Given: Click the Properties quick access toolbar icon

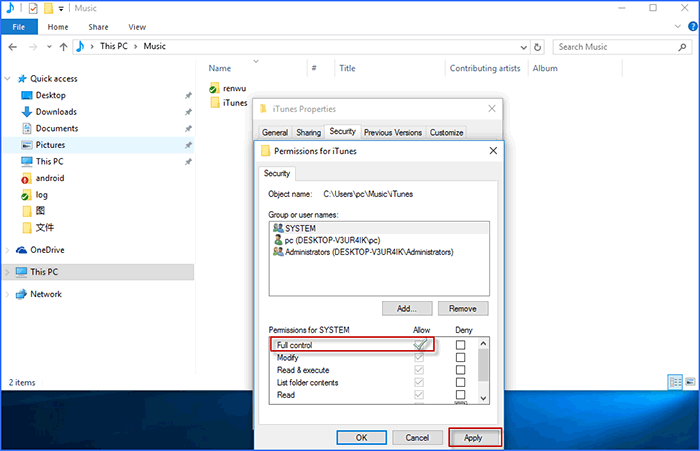Looking at the screenshot, I should [x=33, y=8].
